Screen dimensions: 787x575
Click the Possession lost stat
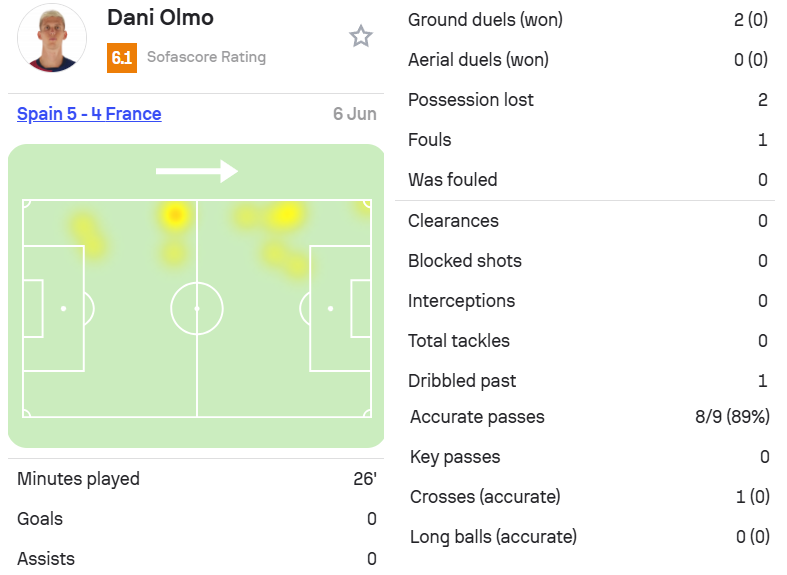pos(588,100)
